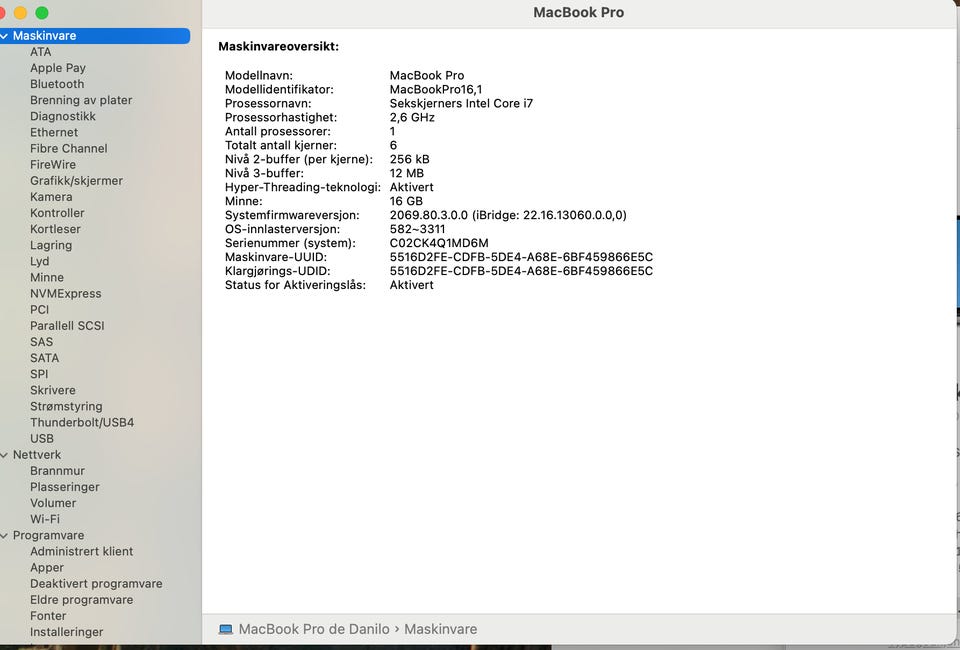
Task: Select Plasseringer
Action: [64, 487]
